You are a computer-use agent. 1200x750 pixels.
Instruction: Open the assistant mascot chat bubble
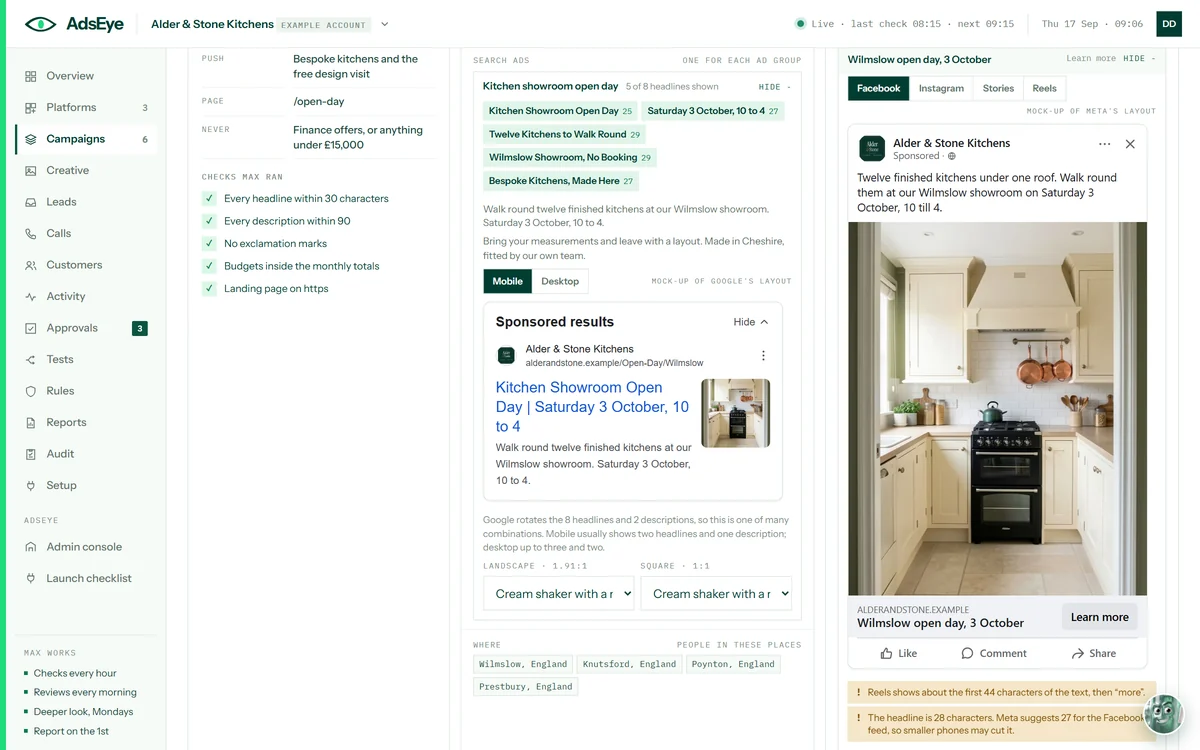pyautogui.click(x=1163, y=714)
